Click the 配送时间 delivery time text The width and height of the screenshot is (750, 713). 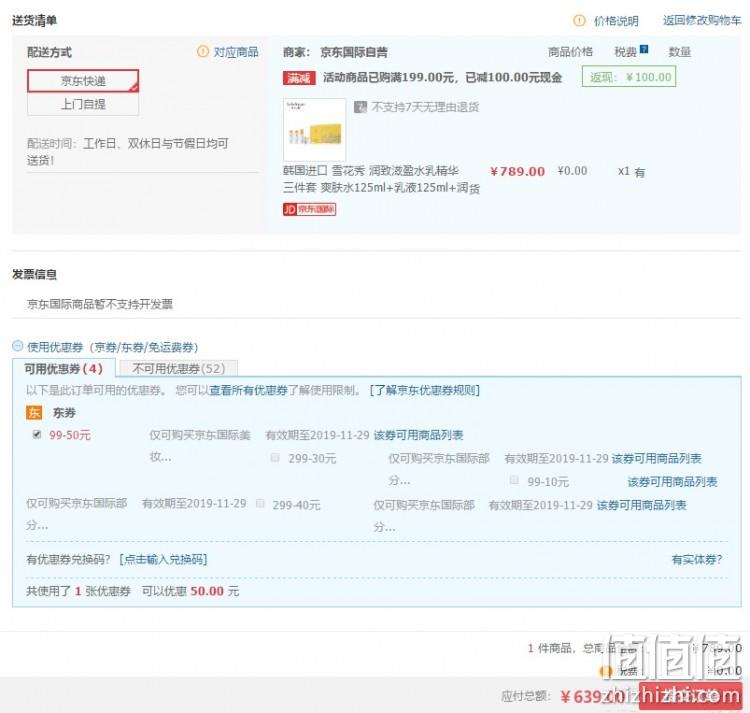click(128, 152)
